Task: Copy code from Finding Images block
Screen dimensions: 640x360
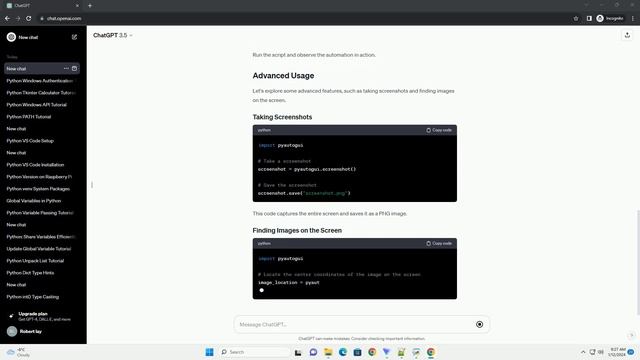Action: (439, 244)
